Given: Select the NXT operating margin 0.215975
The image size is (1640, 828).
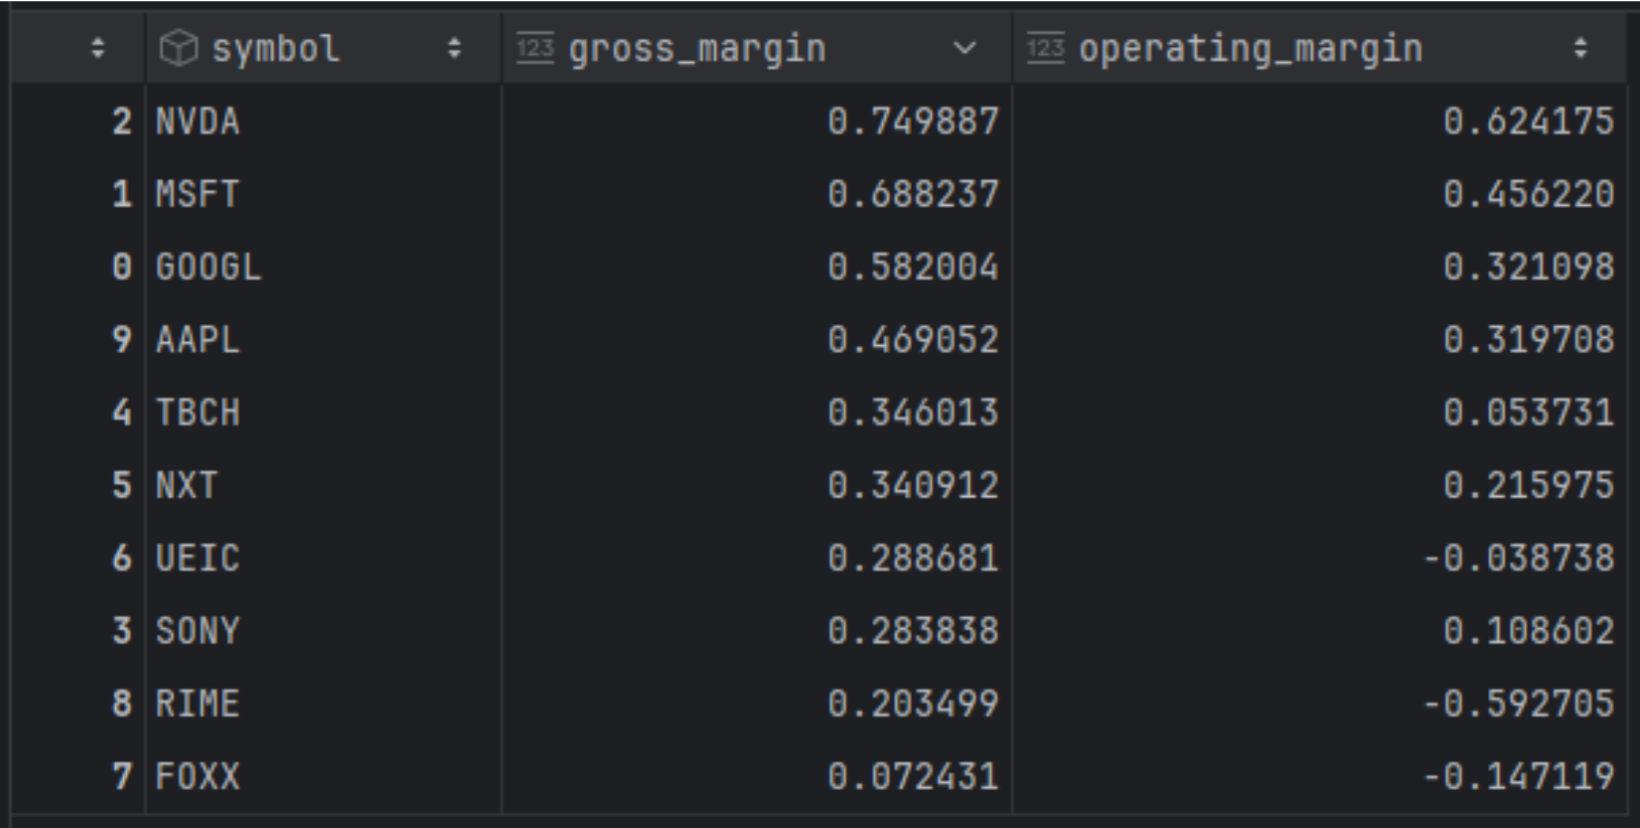Looking at the screenshot, I should click(1527, 486).
